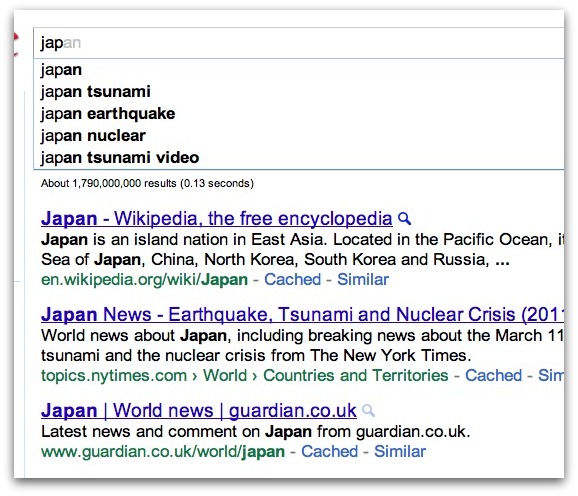578x496 pixels.
Task: Select 'japan tsunami video' suggestion
Action: pos(299,158)
